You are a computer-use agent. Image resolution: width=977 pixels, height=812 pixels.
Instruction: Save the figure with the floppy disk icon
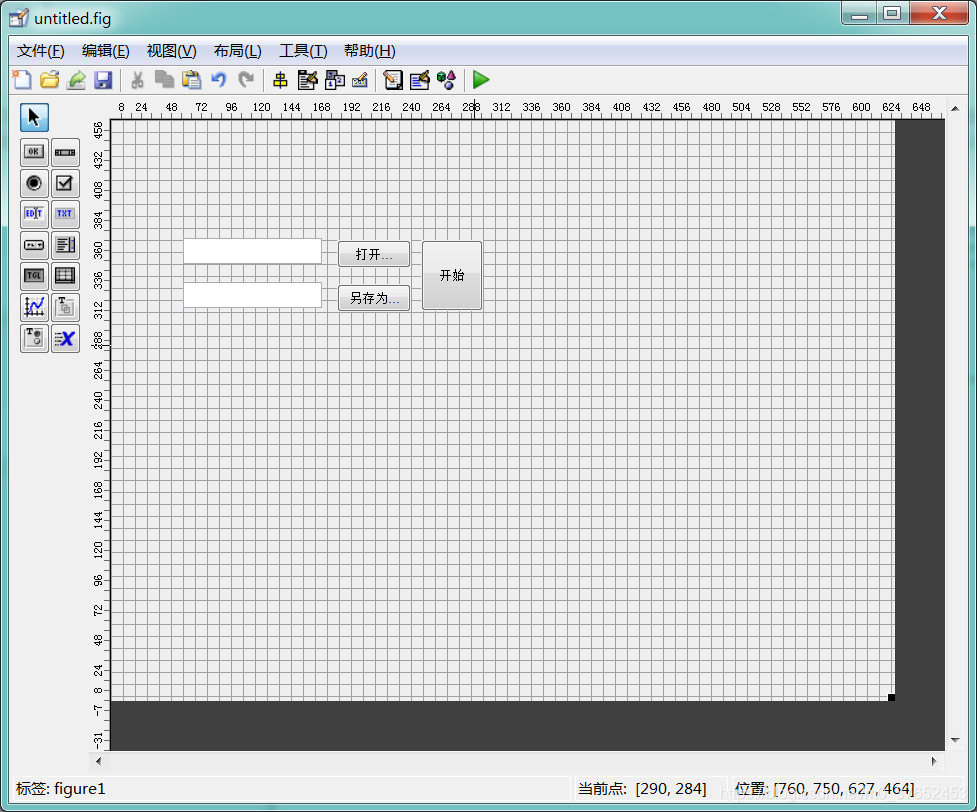[x=103, y=80]
